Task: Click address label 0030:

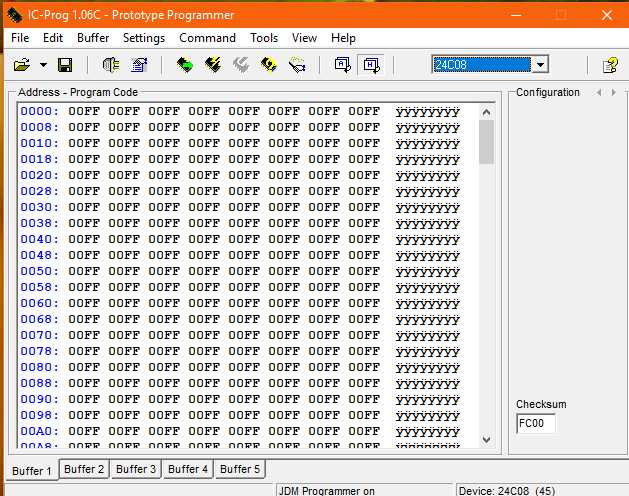Action: coord(39,207)
